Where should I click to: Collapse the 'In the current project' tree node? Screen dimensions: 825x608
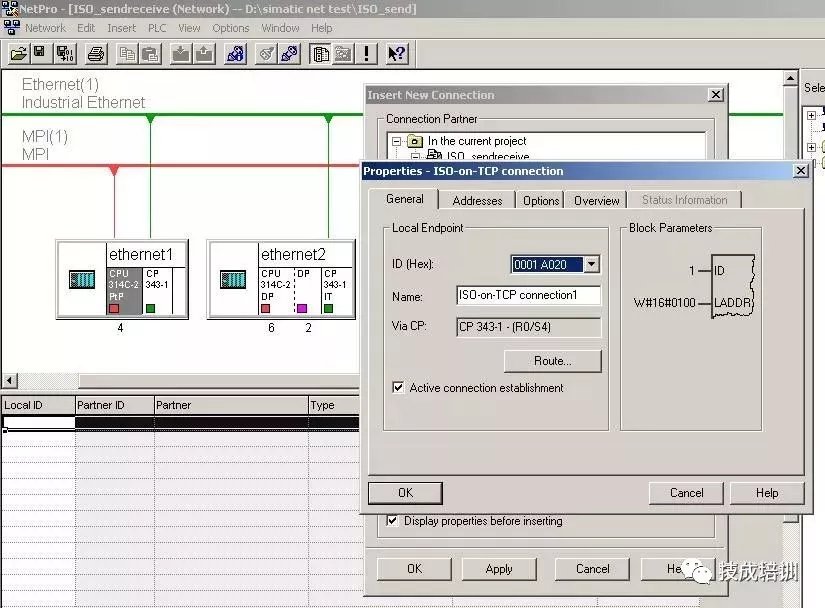(x=396, y=142)
